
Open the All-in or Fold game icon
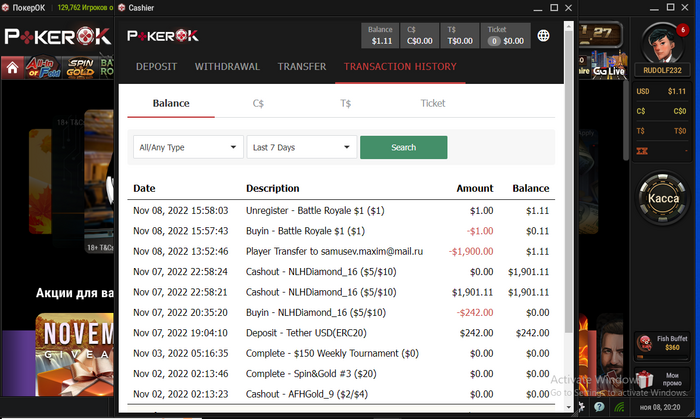point(43,68)
